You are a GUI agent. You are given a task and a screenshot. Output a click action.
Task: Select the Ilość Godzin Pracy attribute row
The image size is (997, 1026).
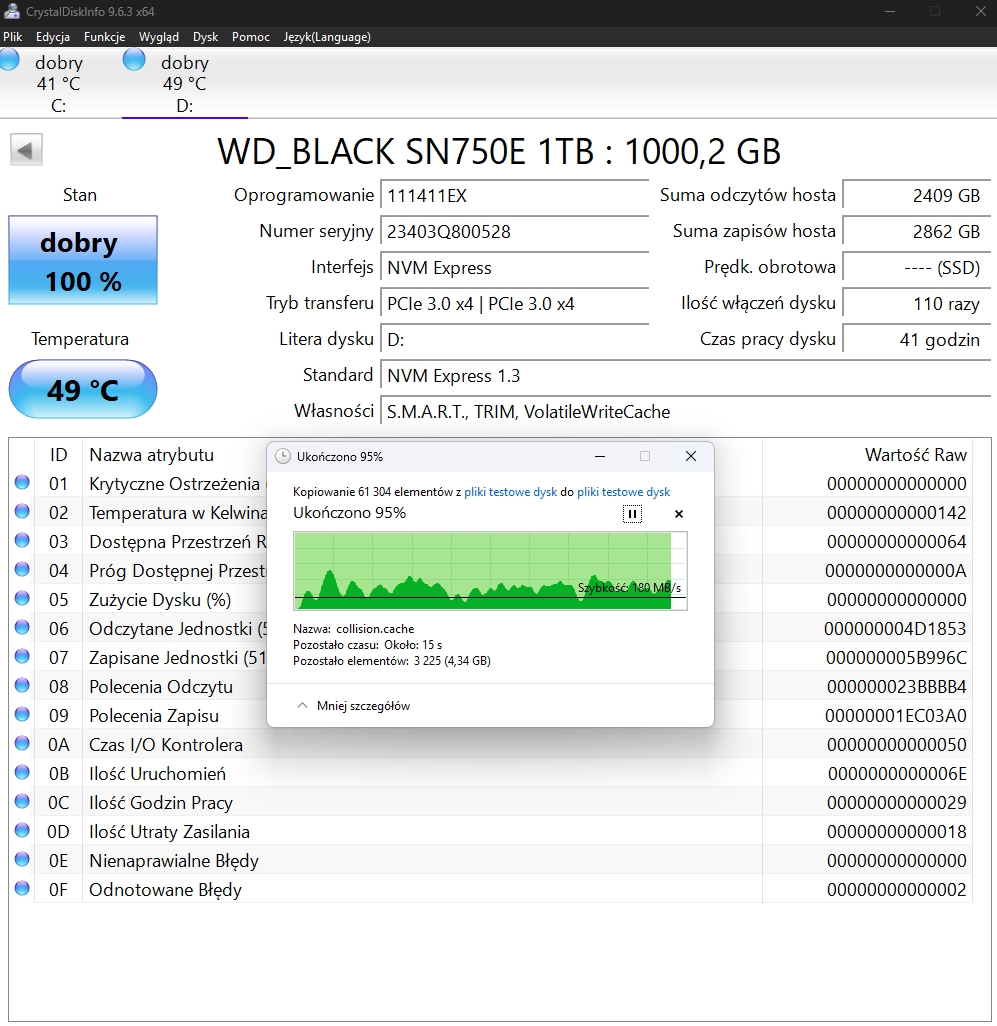pyautogui.click(x=400, y=802)
